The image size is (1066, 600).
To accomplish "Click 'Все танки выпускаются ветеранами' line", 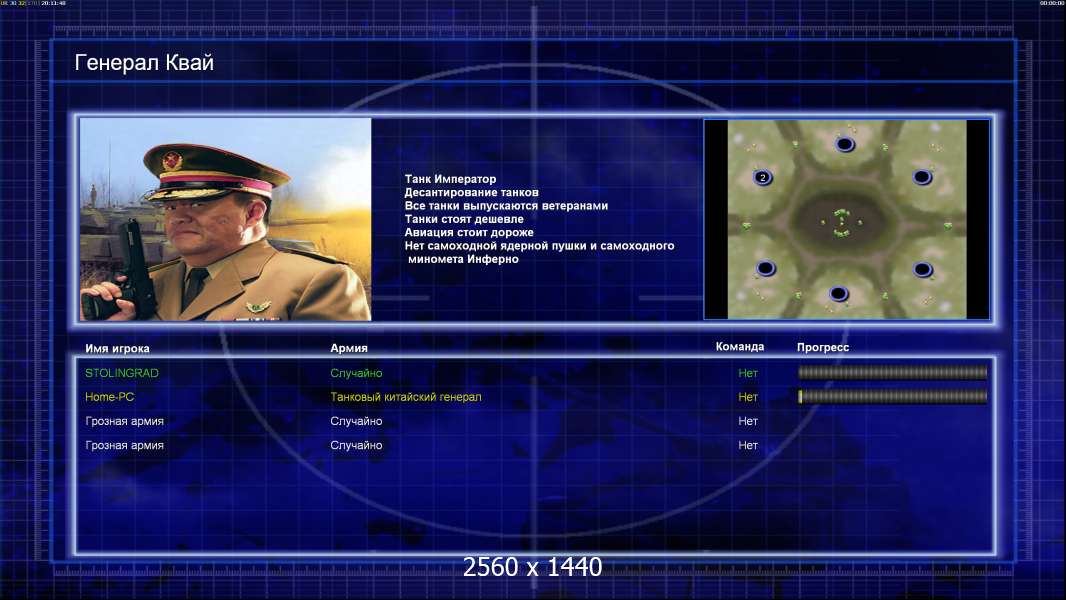I will click(506, 205).
